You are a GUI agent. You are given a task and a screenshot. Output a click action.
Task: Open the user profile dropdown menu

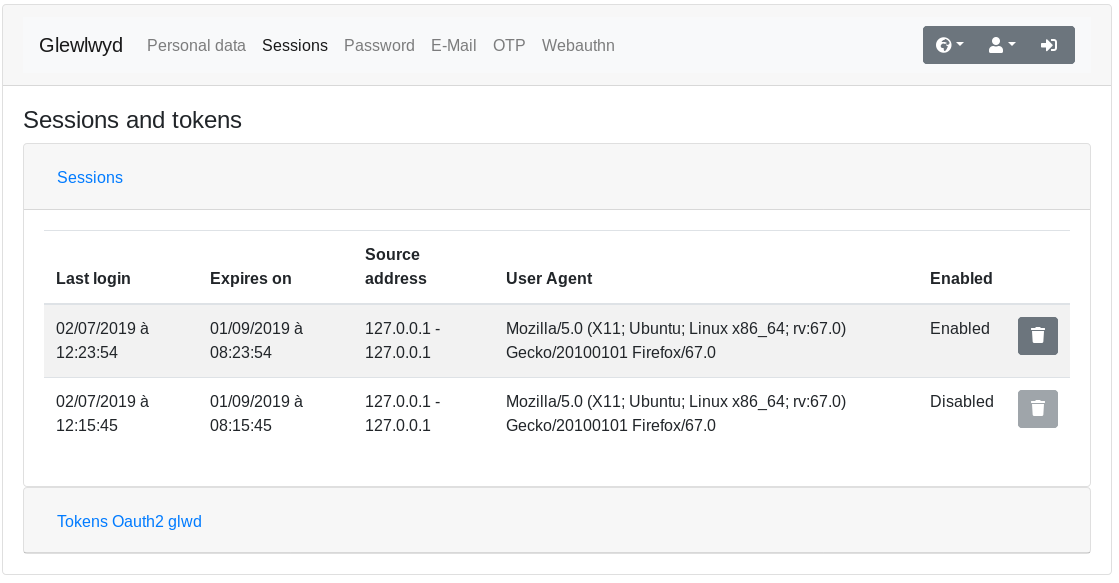pyautogui.click(x=1001, y=45)
